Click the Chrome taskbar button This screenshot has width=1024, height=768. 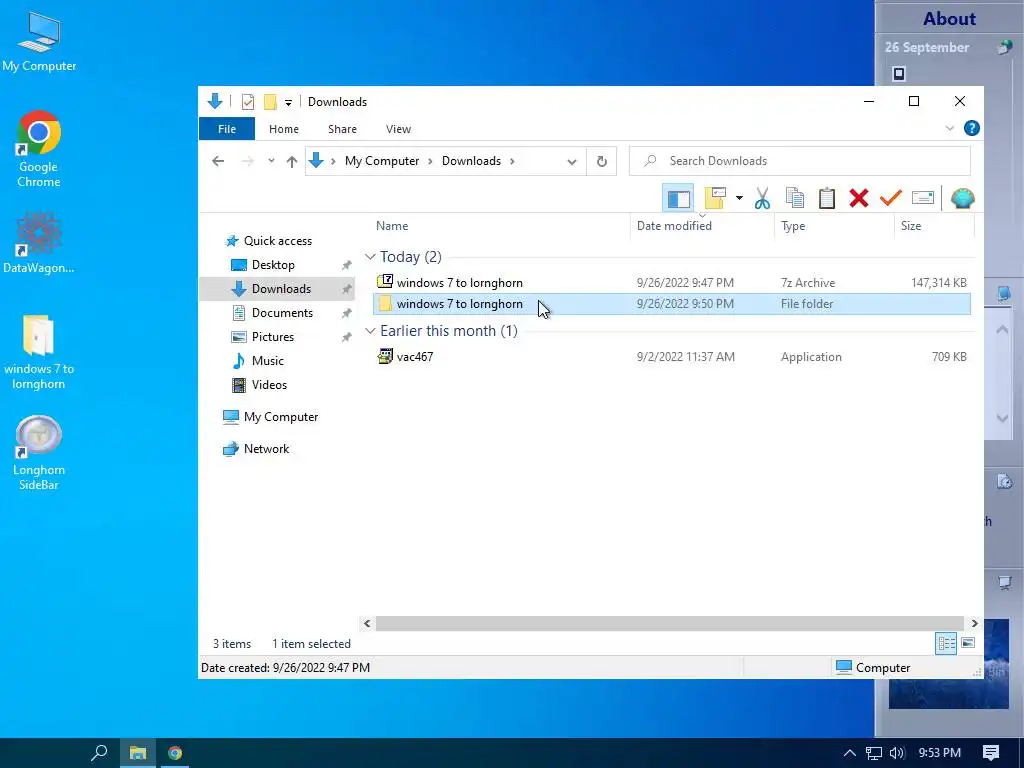click(x=174, y=753)
